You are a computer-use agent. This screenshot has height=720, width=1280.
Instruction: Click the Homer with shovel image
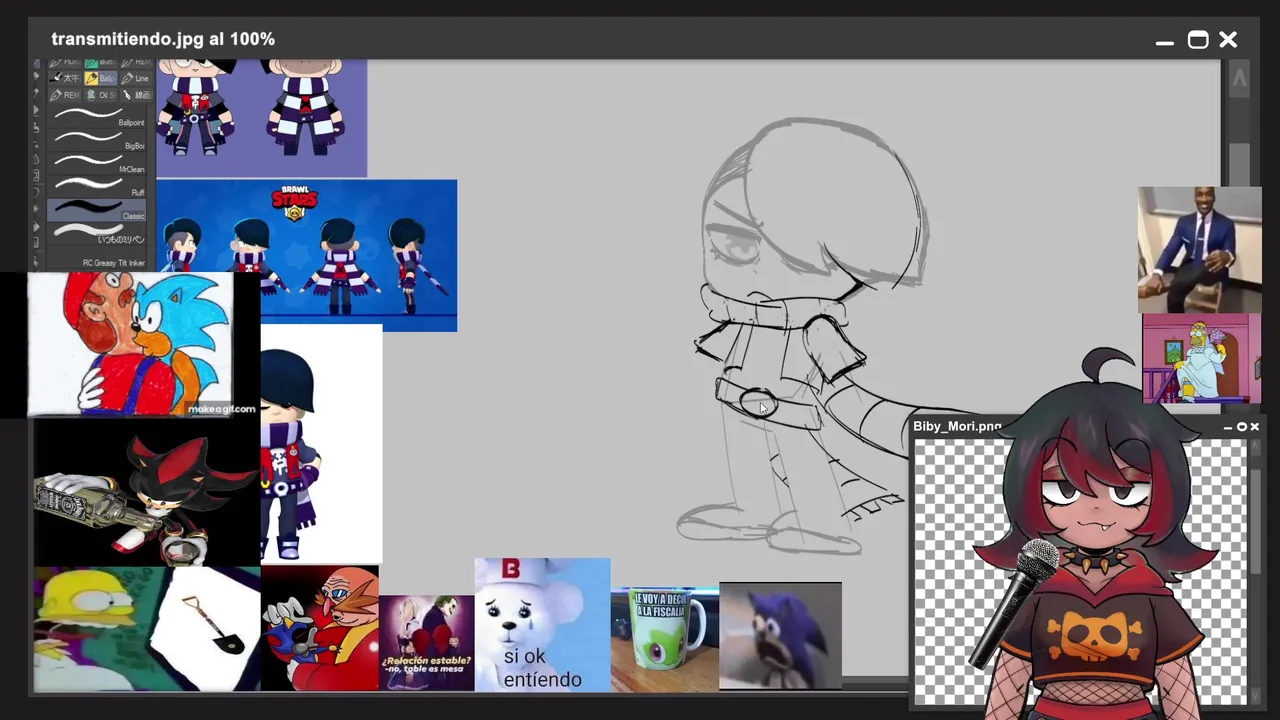pyautogui.click(x=146, y=630)
